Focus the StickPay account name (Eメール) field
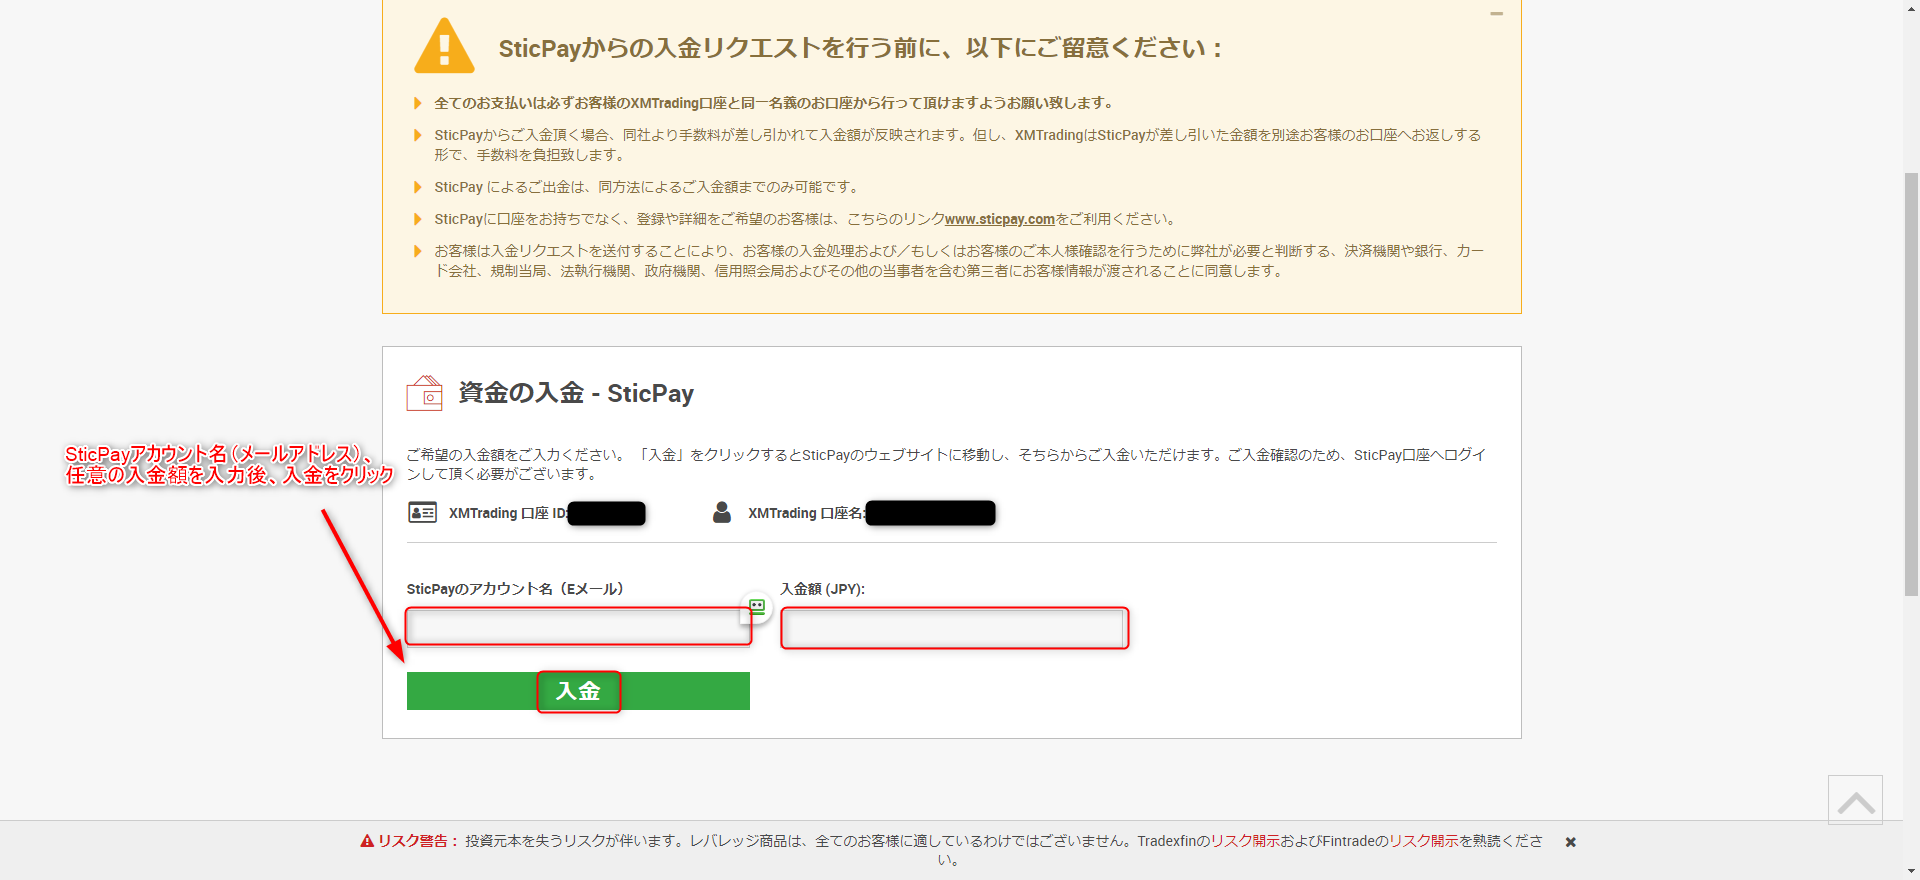This screenshot has height=880, width=1920. click(577, 627)
